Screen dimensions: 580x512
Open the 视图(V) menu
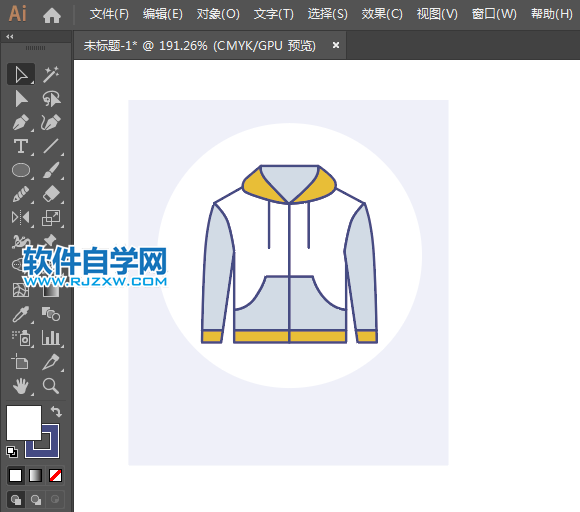tap(437, 14)
